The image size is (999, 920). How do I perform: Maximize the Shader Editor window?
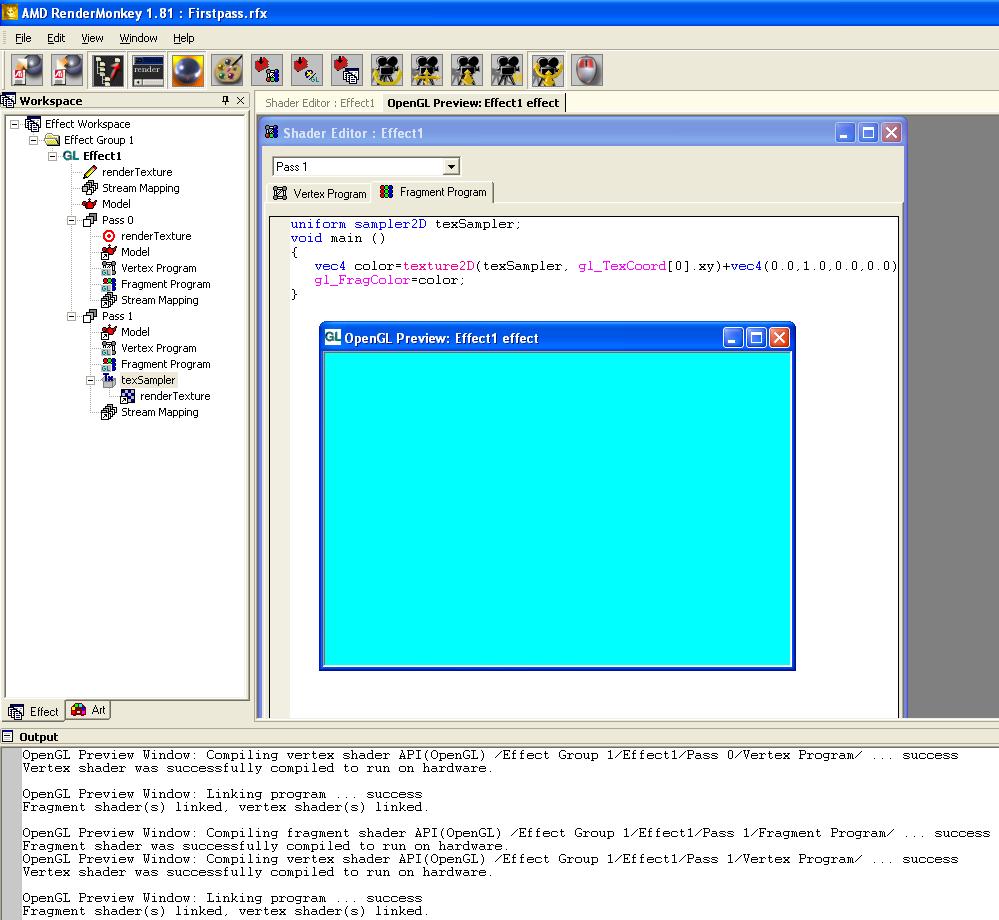(868, 133)
